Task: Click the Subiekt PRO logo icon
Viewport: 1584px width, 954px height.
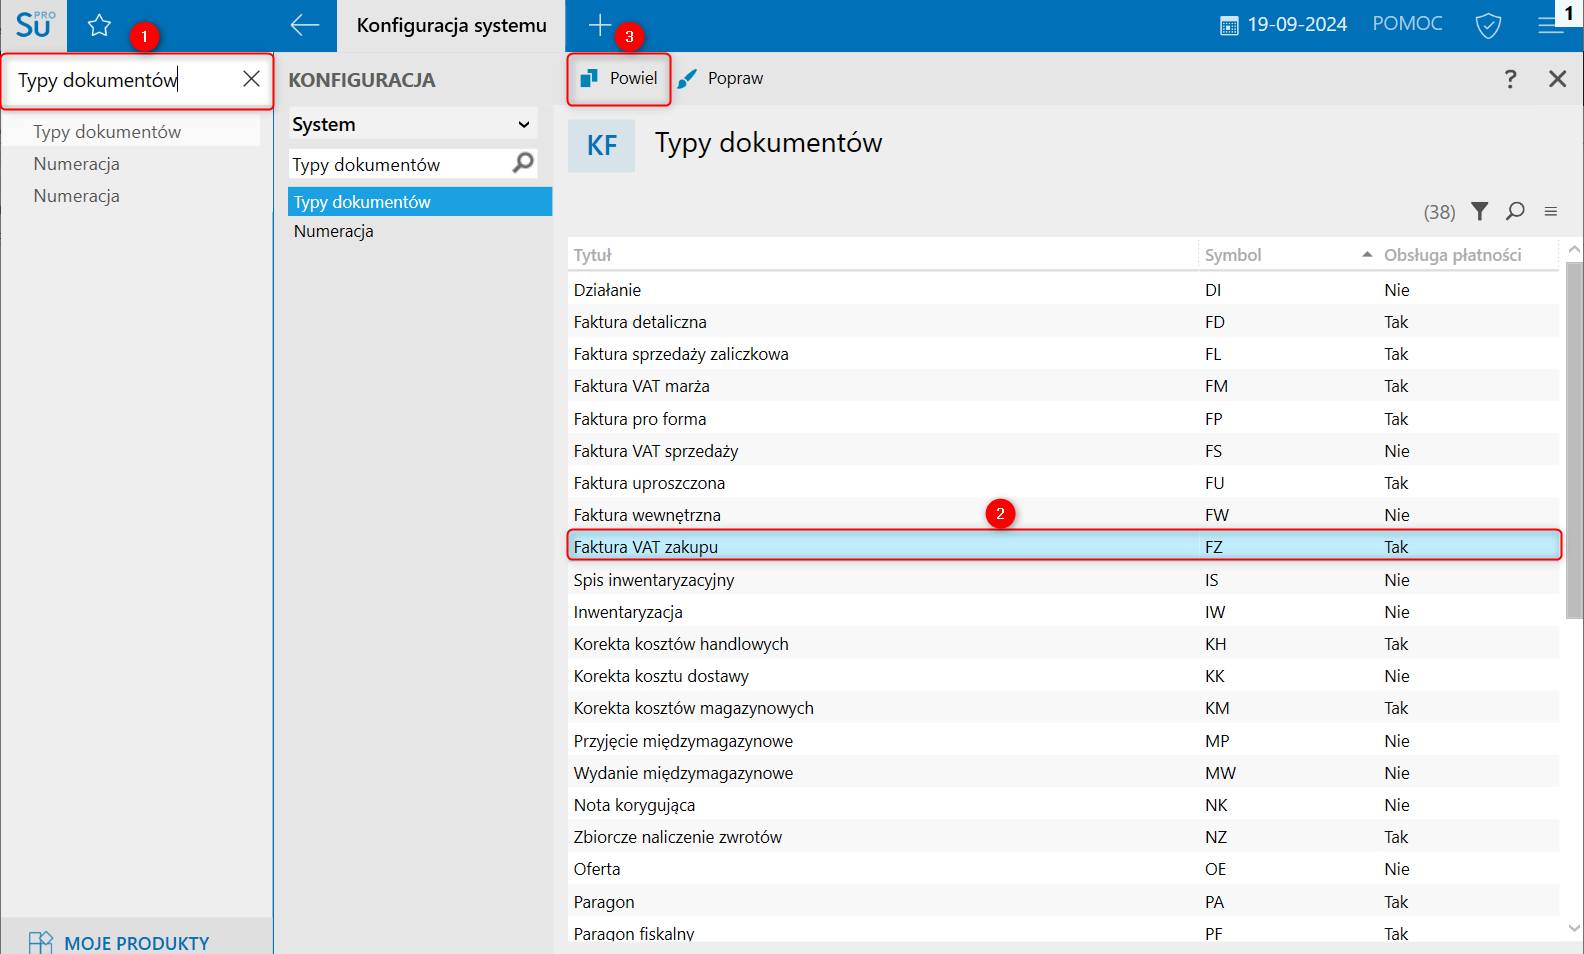Action: coord(34,25)
